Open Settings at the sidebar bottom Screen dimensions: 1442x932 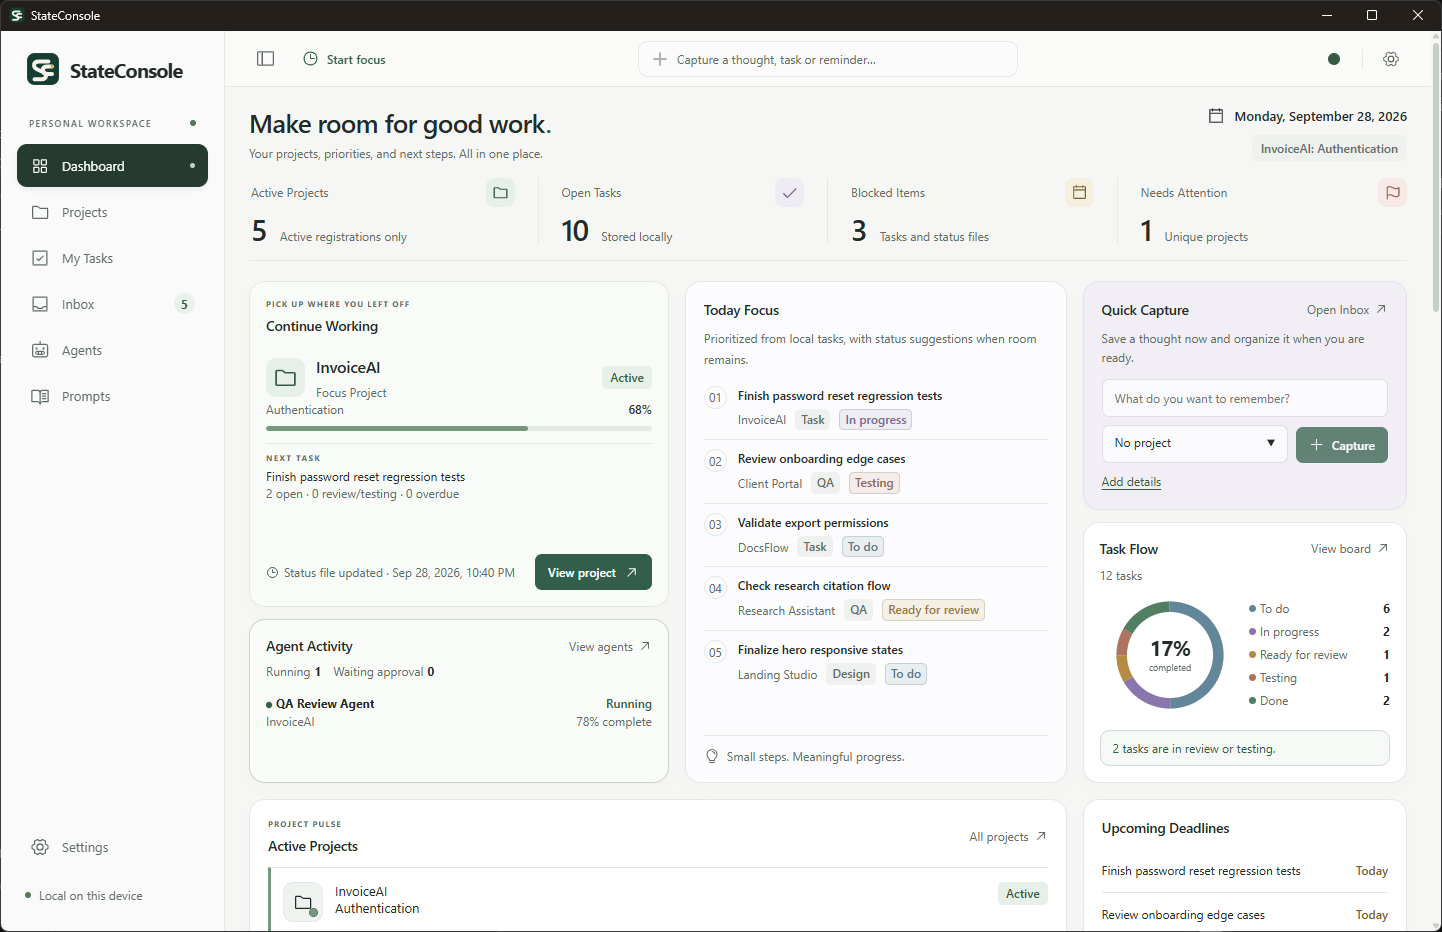coord(112,847)
